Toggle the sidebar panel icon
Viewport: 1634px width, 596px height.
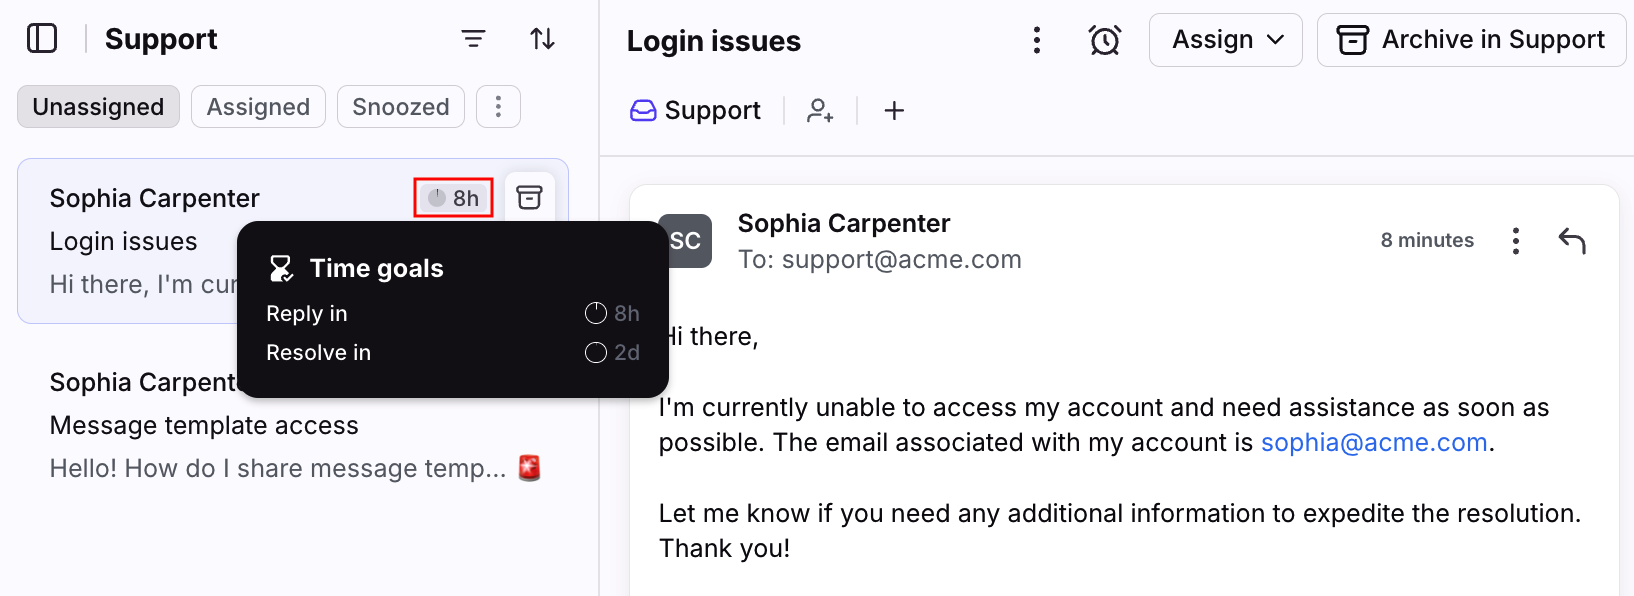tap(42, 39)
